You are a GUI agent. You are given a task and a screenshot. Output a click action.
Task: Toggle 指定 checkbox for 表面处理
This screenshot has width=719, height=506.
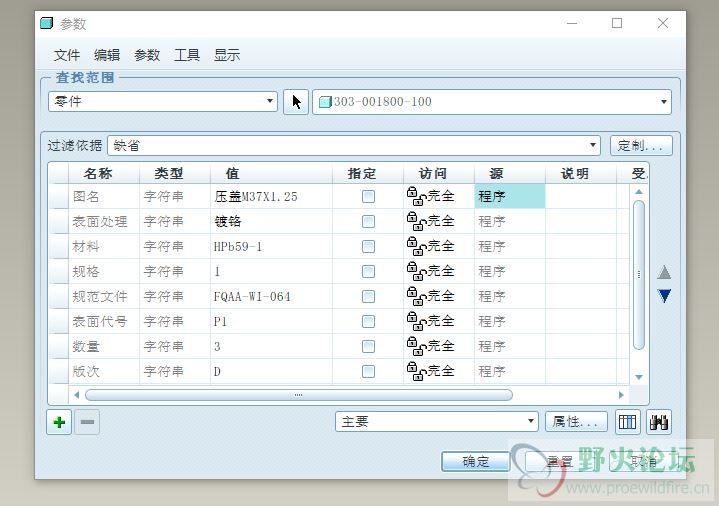[368, 222]
